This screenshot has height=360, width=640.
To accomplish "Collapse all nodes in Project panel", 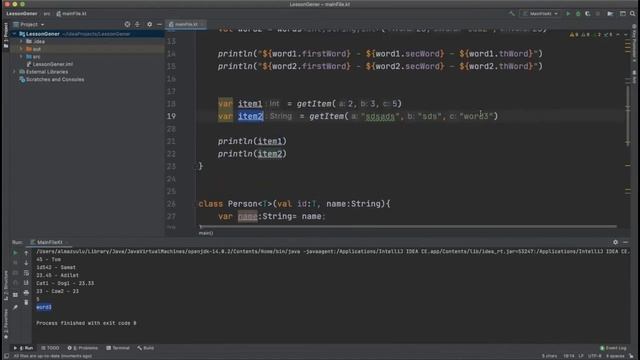I will (138, 24).
